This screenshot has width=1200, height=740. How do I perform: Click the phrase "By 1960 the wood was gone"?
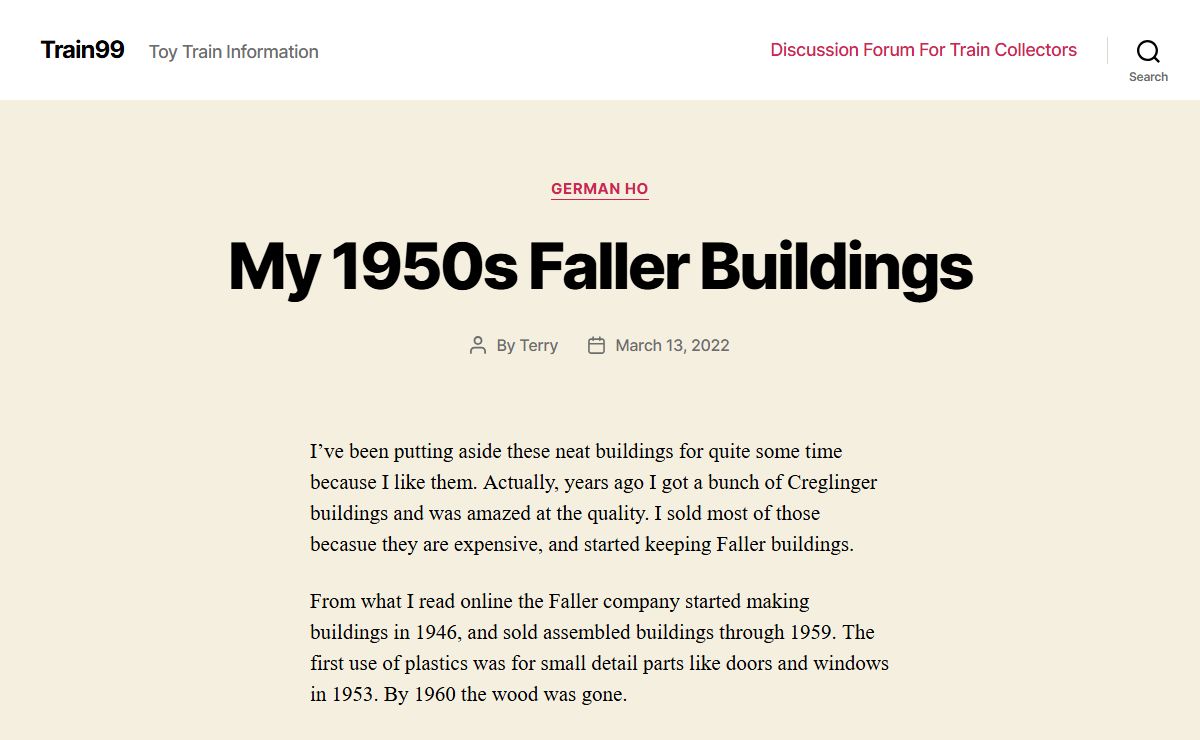click(505, 694)
